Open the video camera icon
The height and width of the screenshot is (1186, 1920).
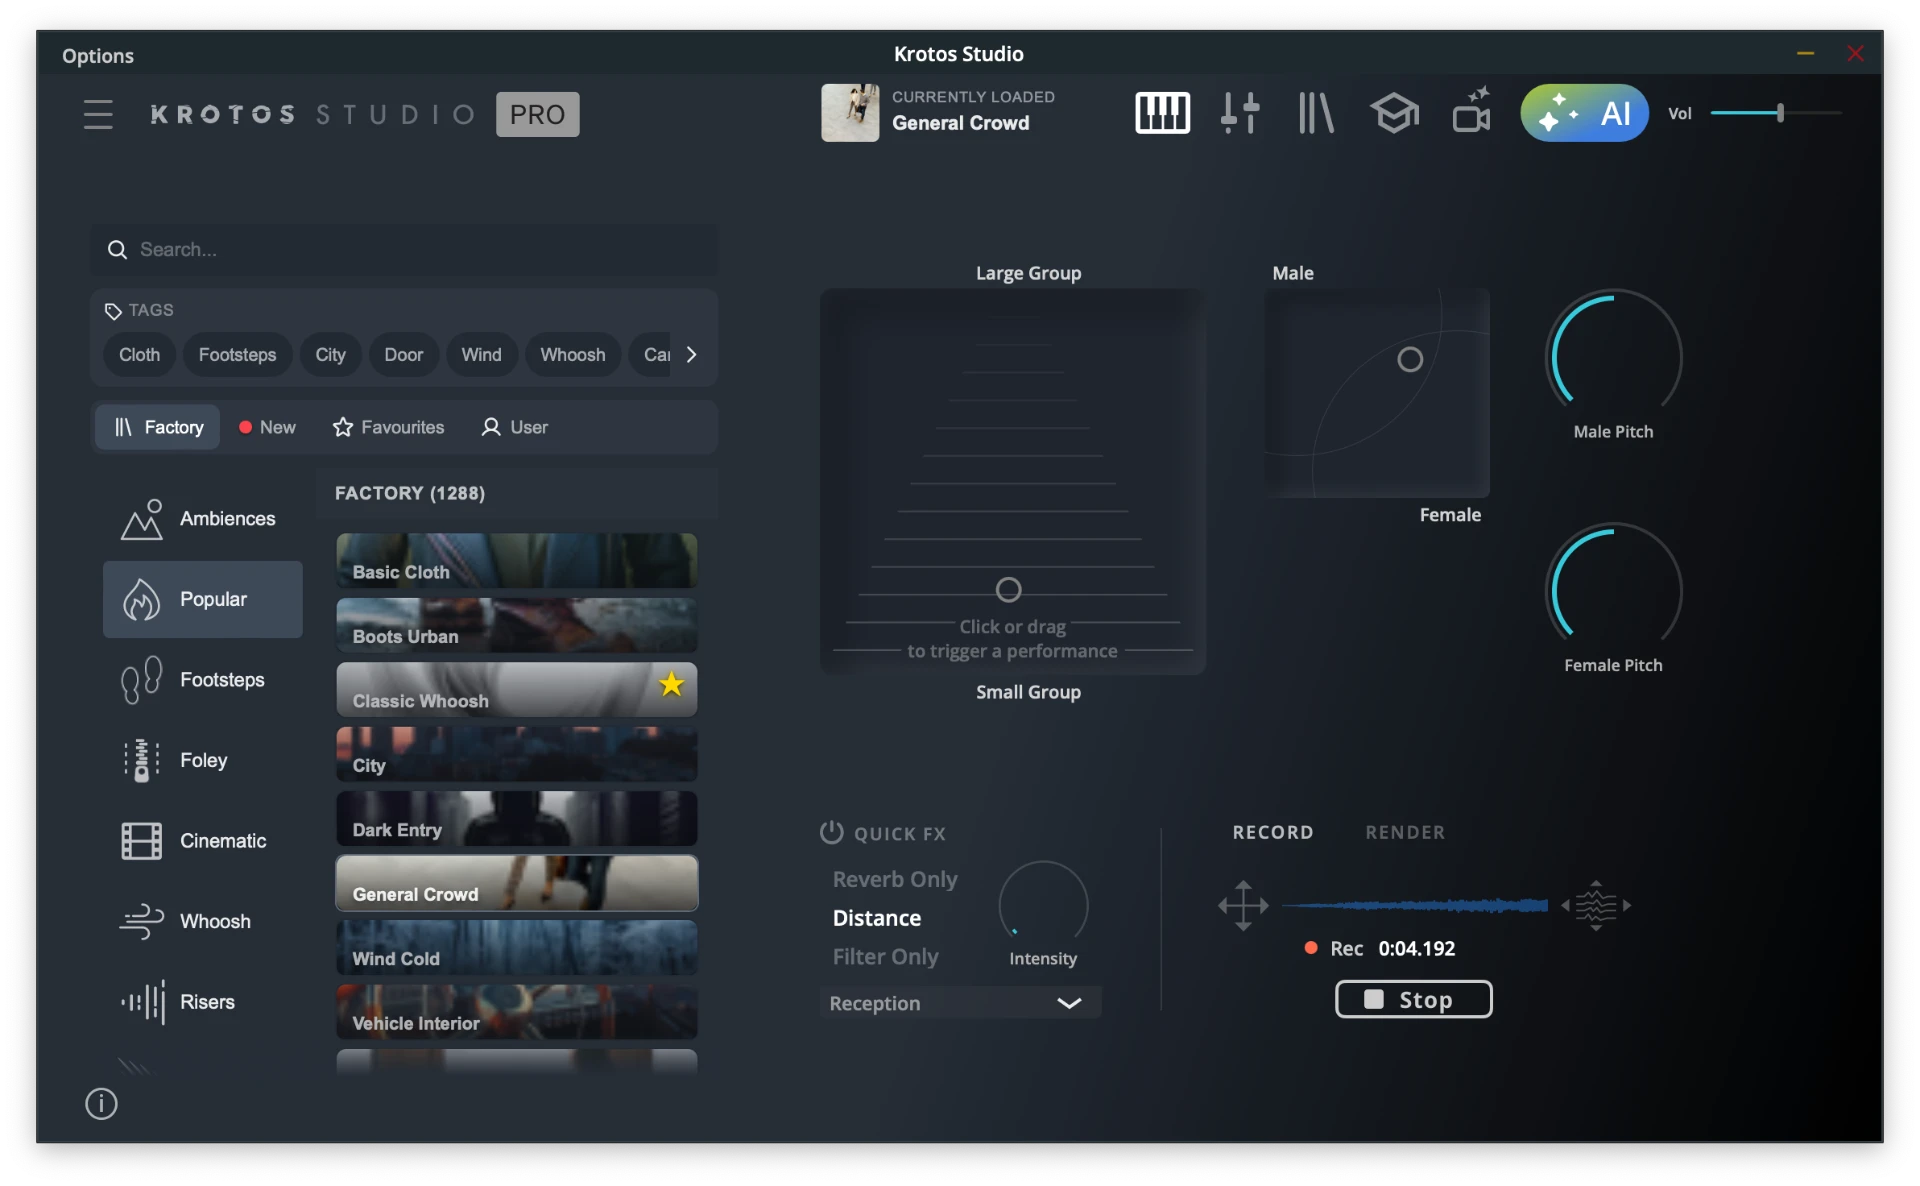1471,110
